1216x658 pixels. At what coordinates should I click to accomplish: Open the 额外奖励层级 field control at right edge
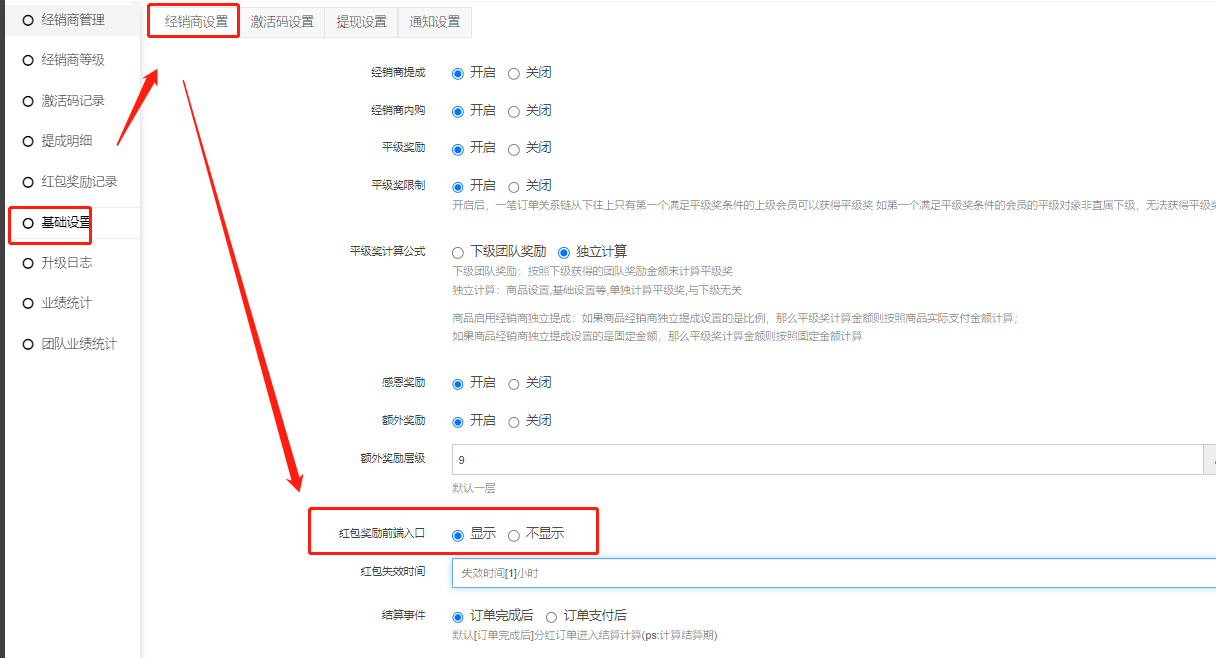click(1209, 460)
